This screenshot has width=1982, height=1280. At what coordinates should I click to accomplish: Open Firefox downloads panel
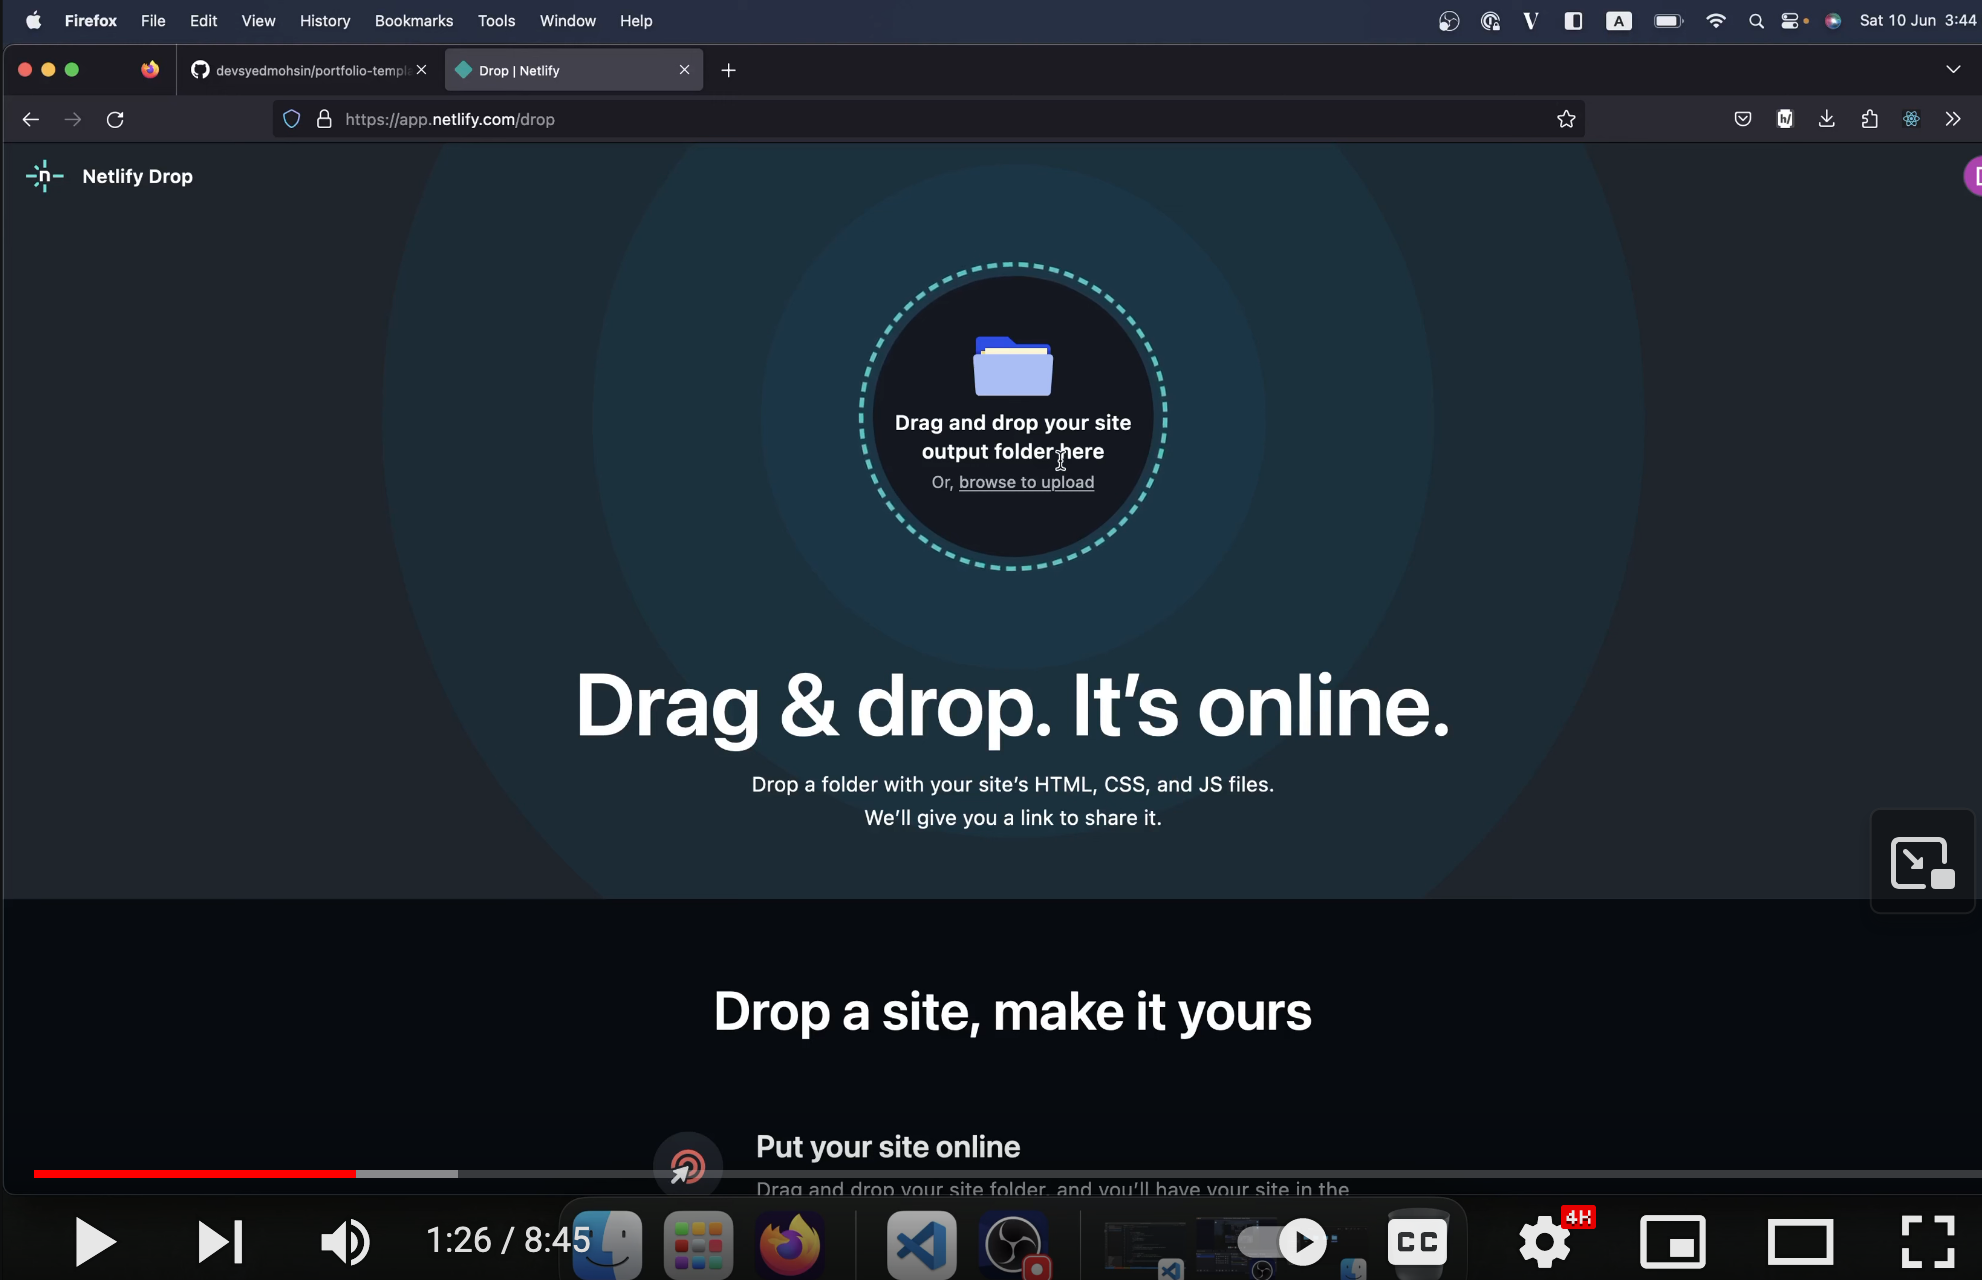click(x=1826, y=119)
